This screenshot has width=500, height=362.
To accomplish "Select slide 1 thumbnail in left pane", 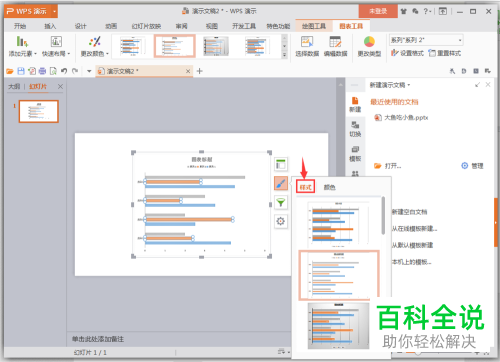I will point(39,112).
